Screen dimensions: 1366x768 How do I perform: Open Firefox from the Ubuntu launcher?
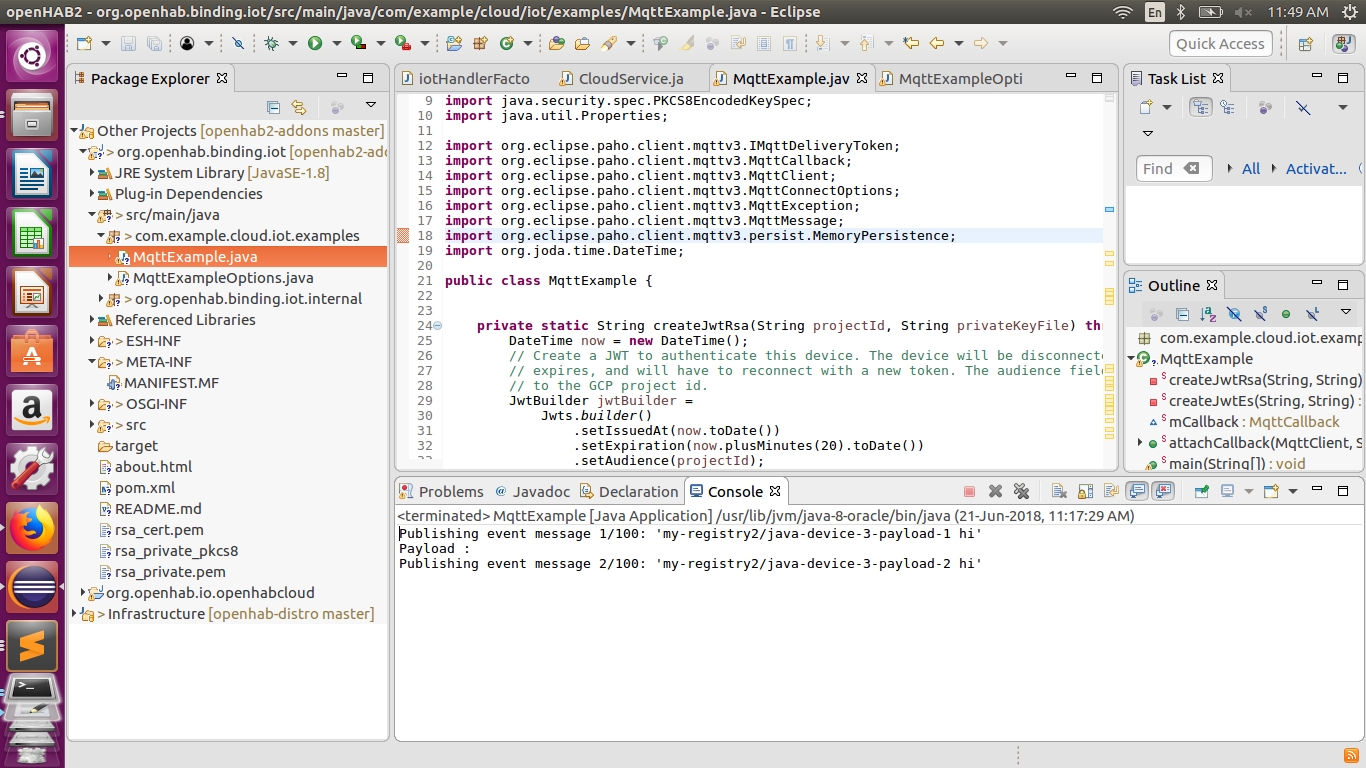(x=32, y=528)
